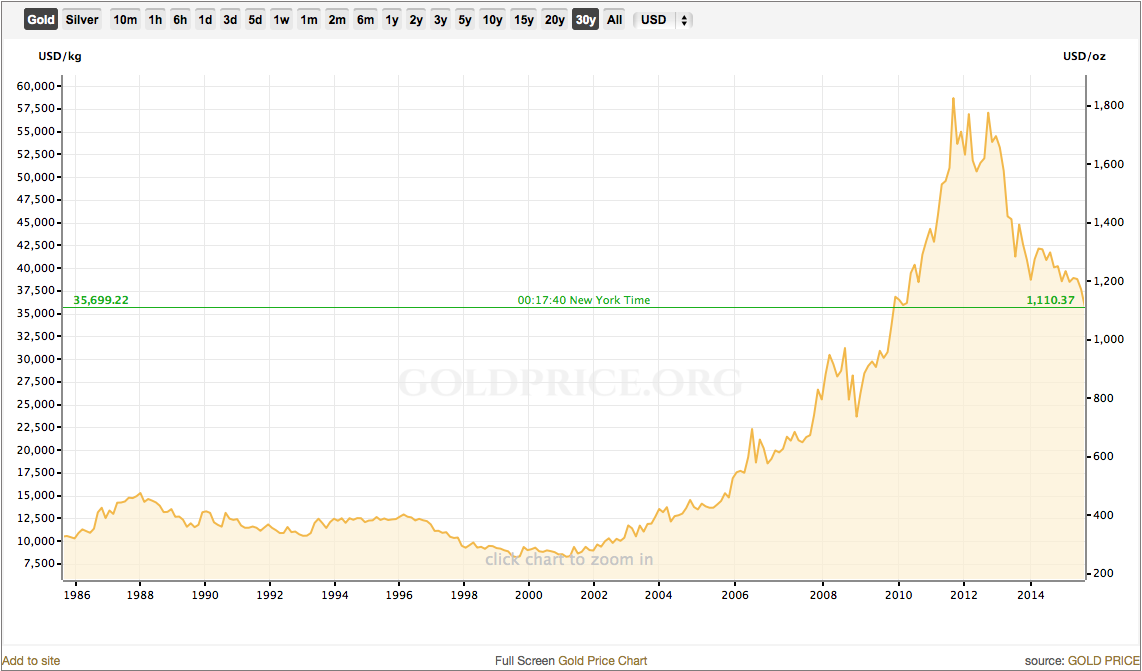Click the 10,000 USD/kg axis value

36,541
